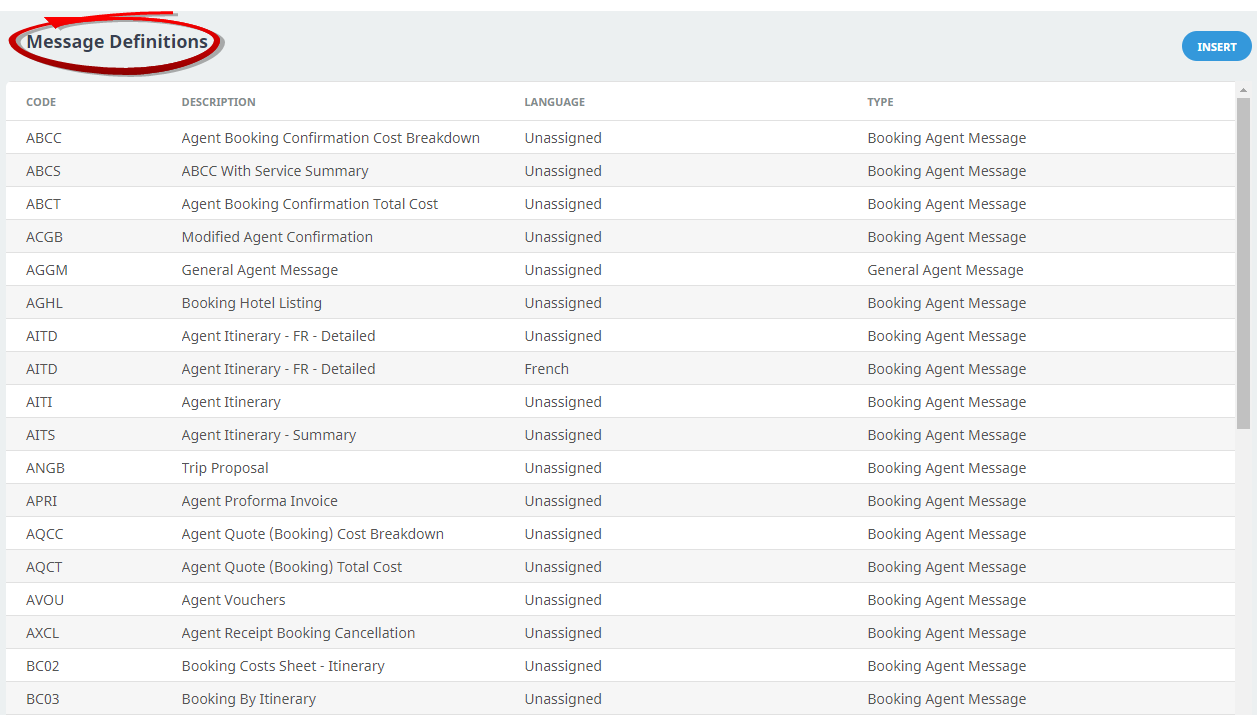
Task: Open Agent Itinerary - Summary entry
Action: click(x=269, y=435)
